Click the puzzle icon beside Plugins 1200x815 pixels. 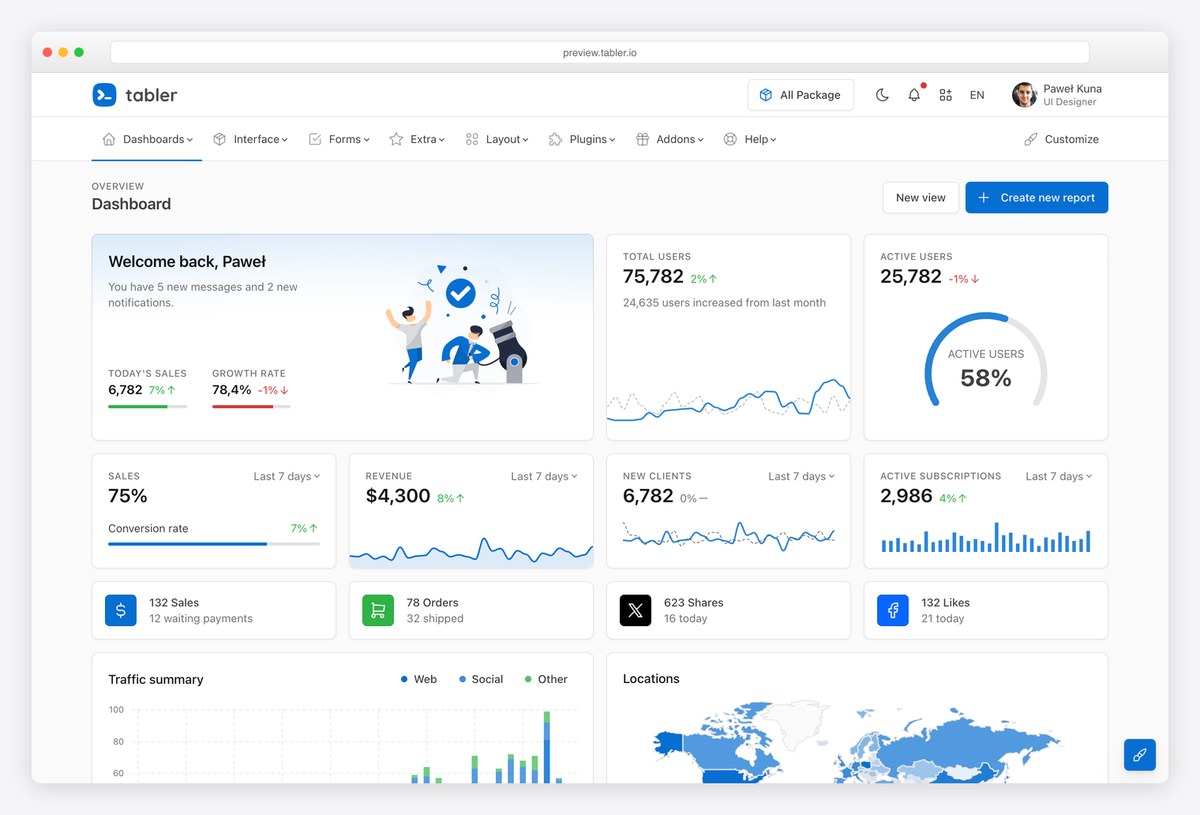555,139
